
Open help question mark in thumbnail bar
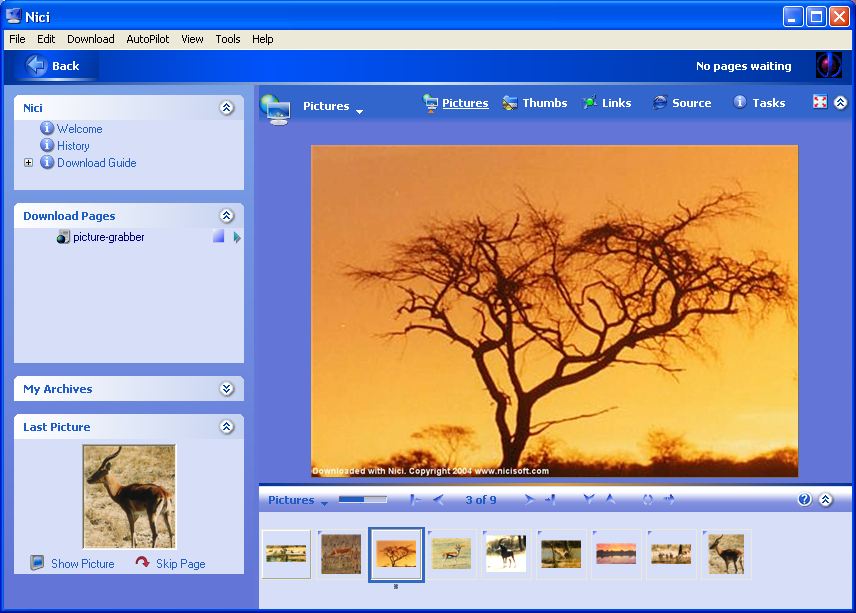tap(804, 499)
